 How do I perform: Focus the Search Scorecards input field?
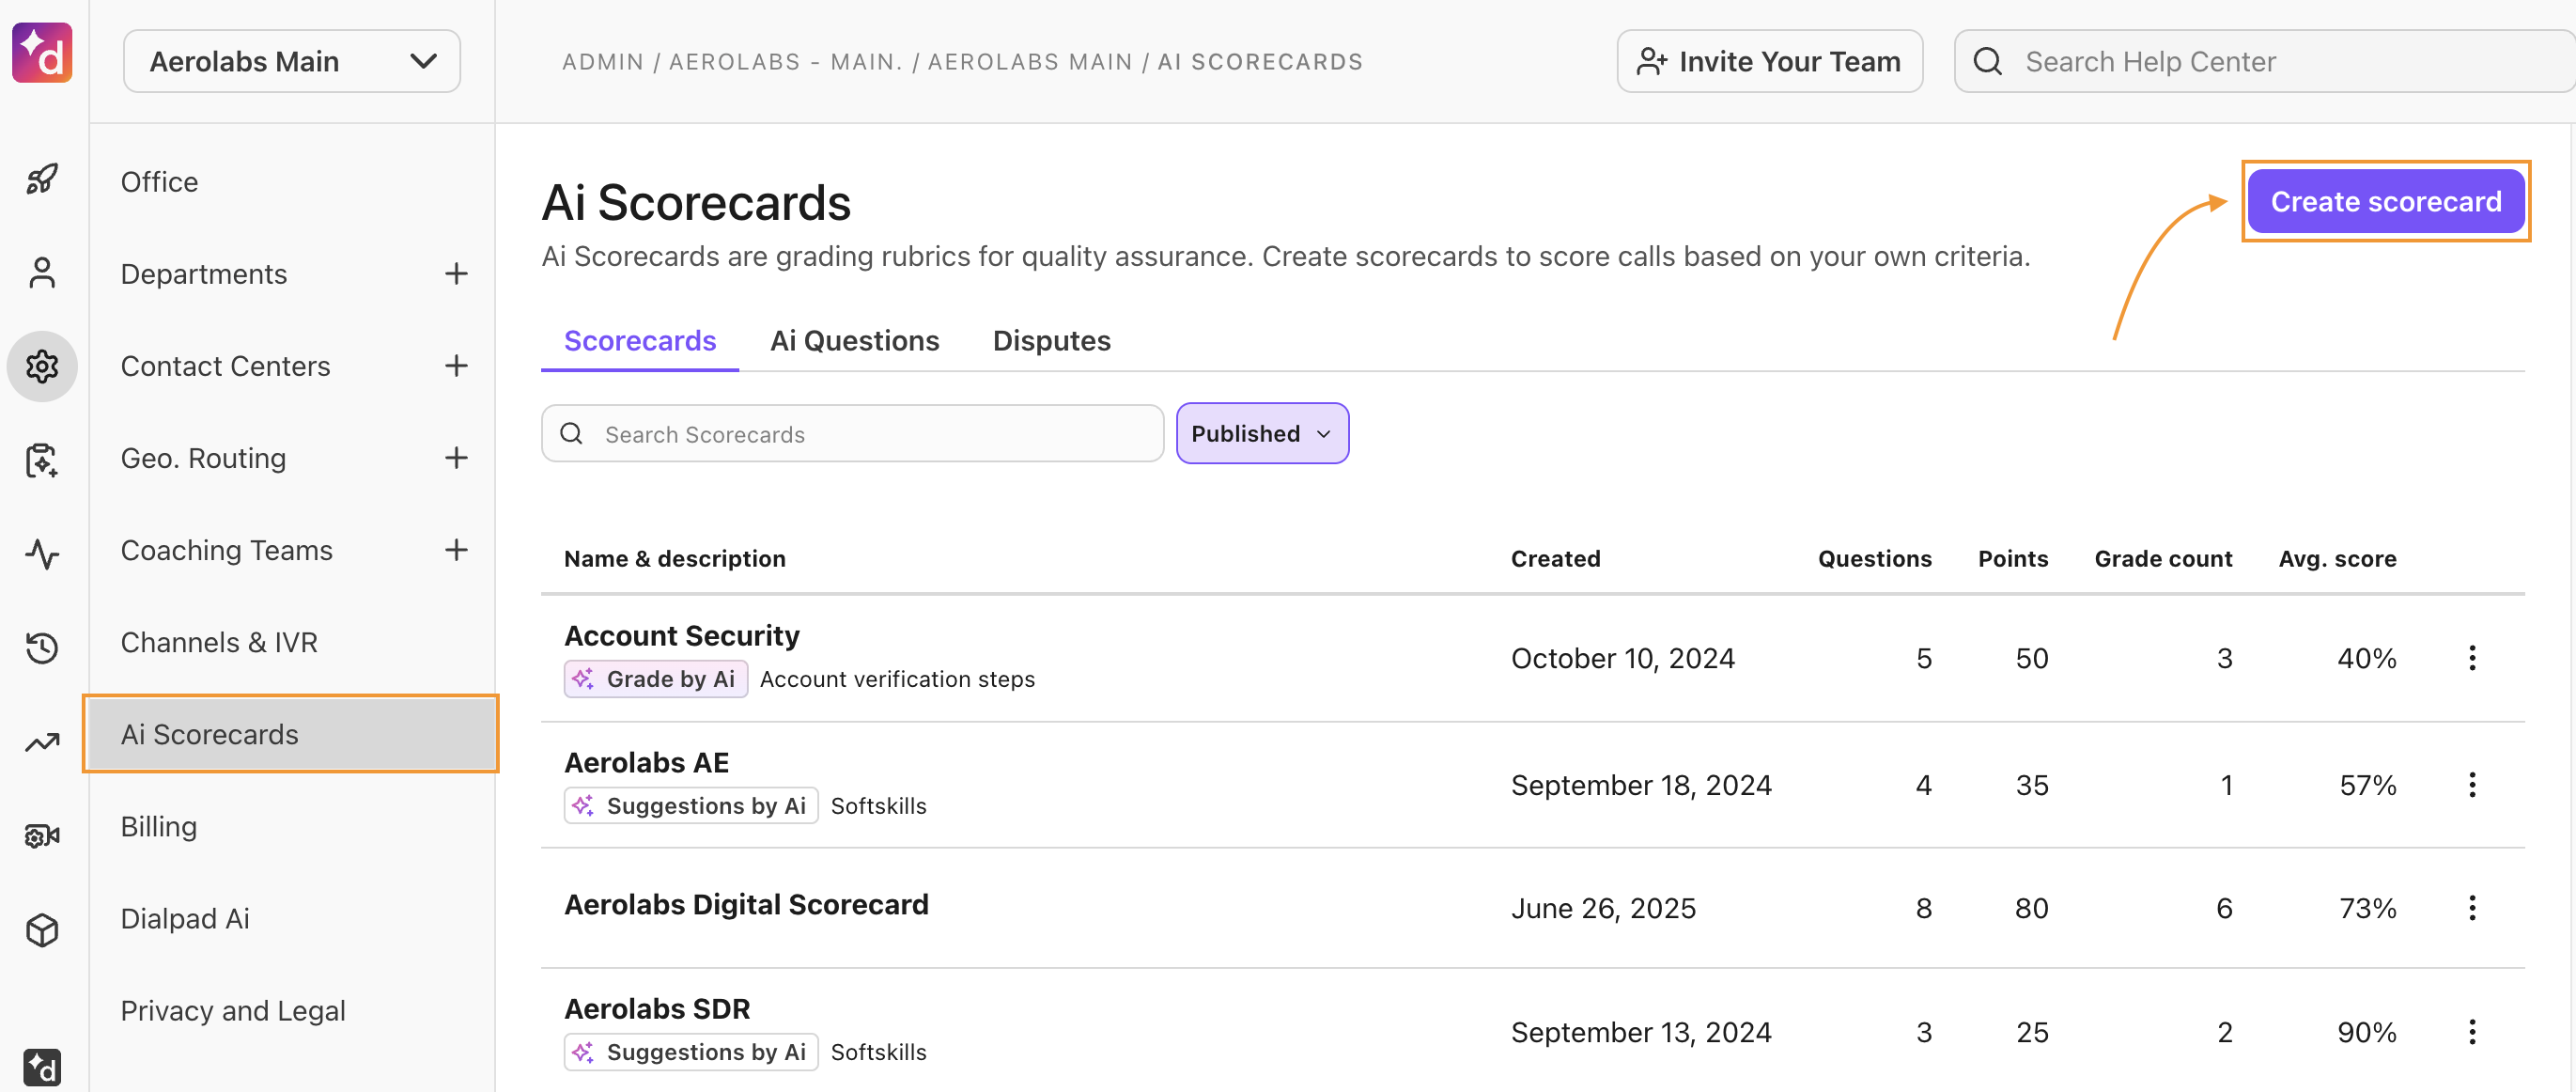pos(852,434)
